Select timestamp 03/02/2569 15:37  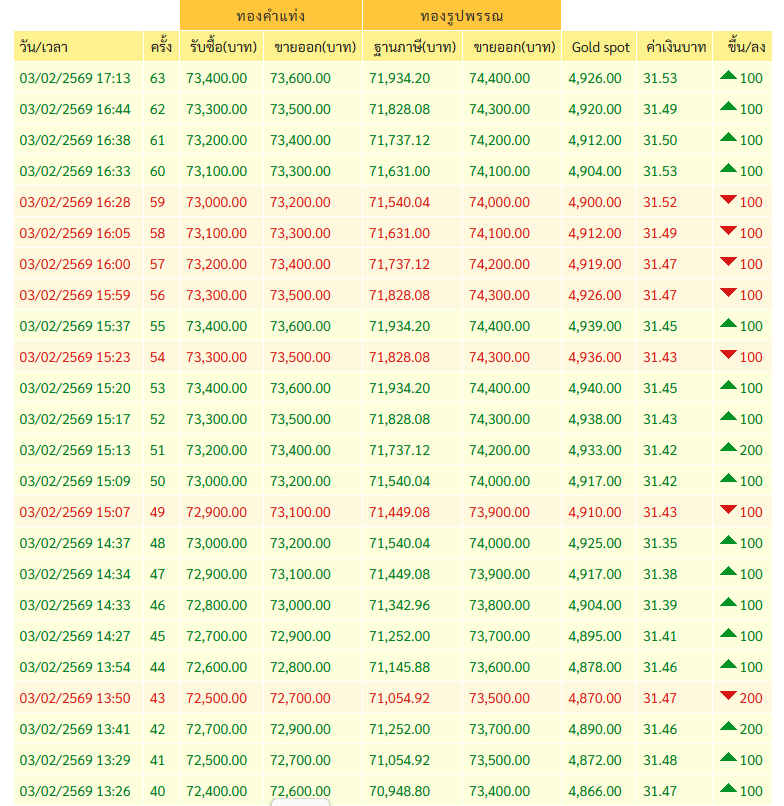[x=75, y=326]
